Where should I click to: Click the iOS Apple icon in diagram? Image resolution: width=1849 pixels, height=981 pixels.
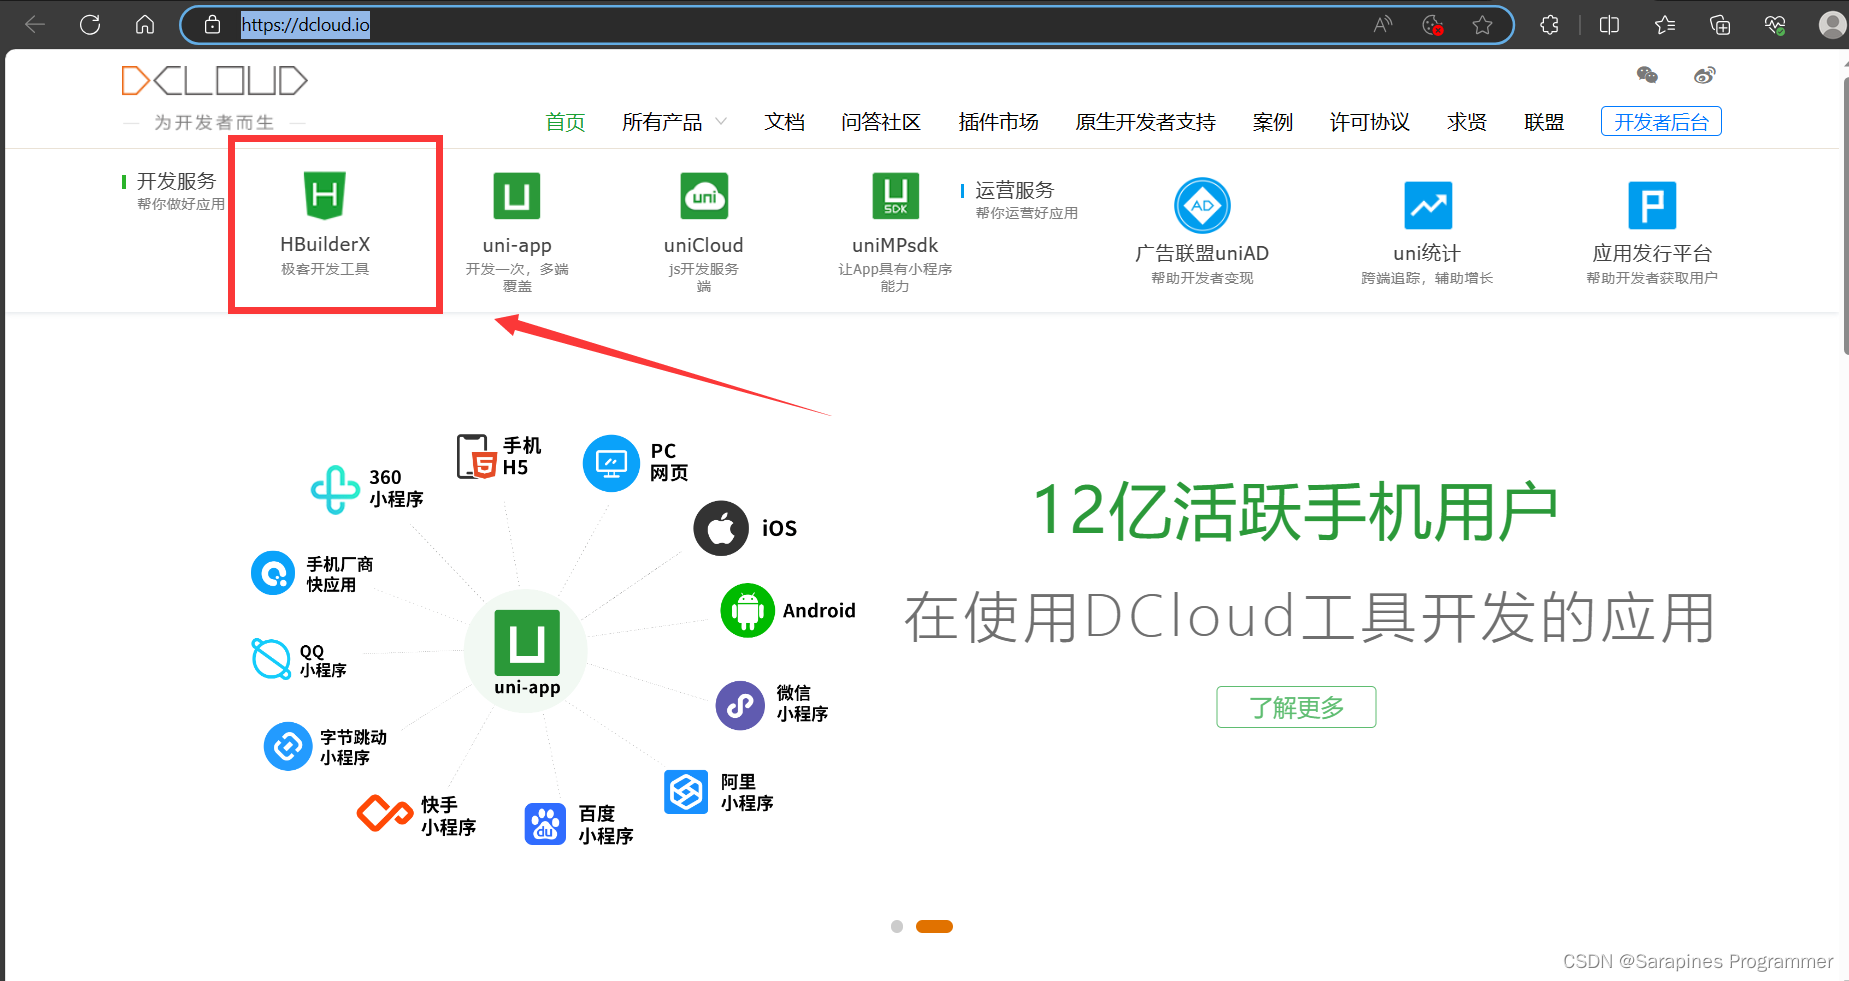click(x=721, y=528)
